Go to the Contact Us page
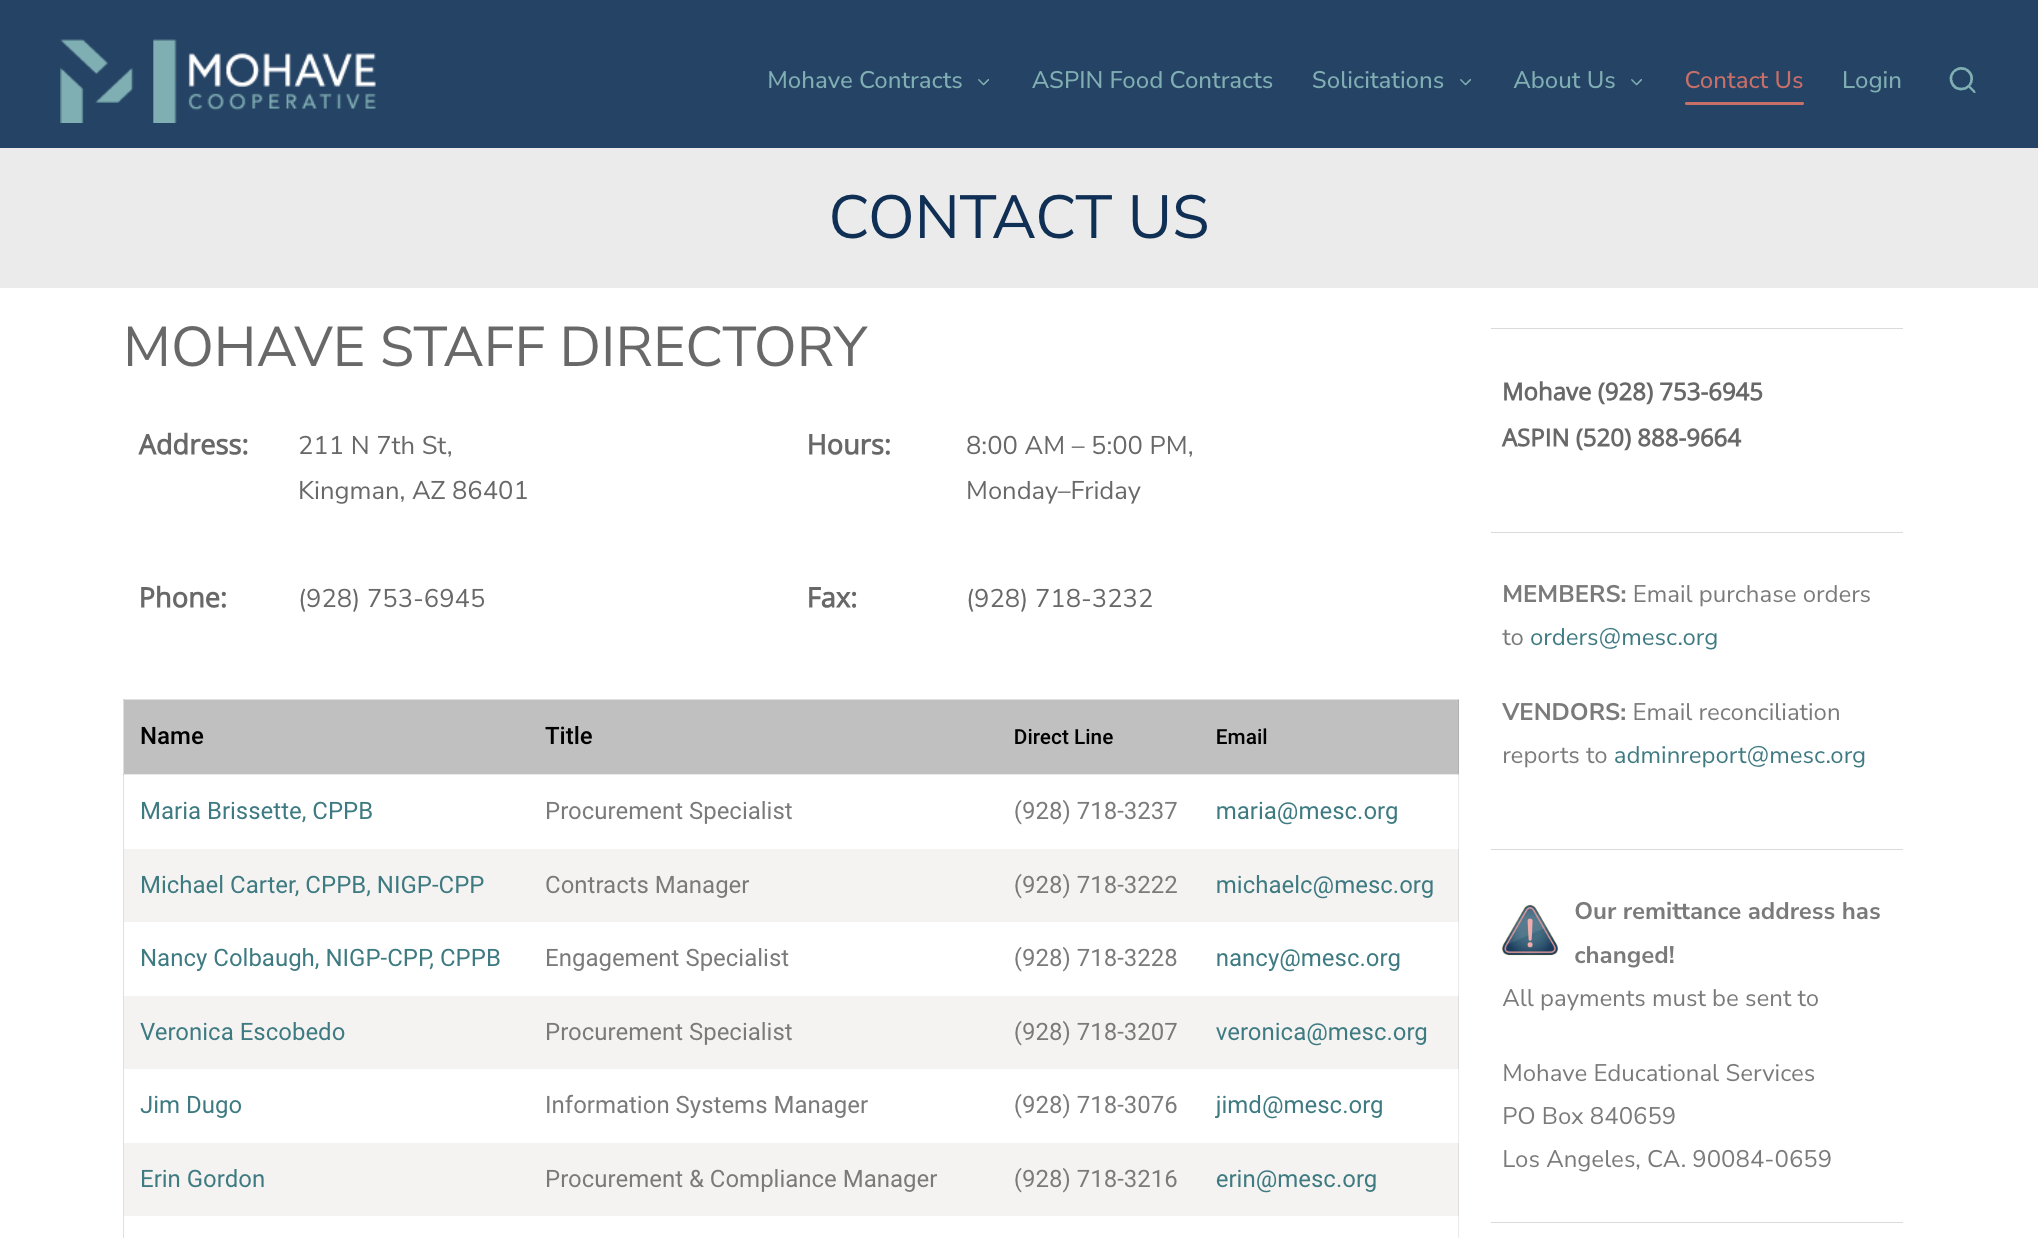2038x1238 pixels. click(1743, 80)
